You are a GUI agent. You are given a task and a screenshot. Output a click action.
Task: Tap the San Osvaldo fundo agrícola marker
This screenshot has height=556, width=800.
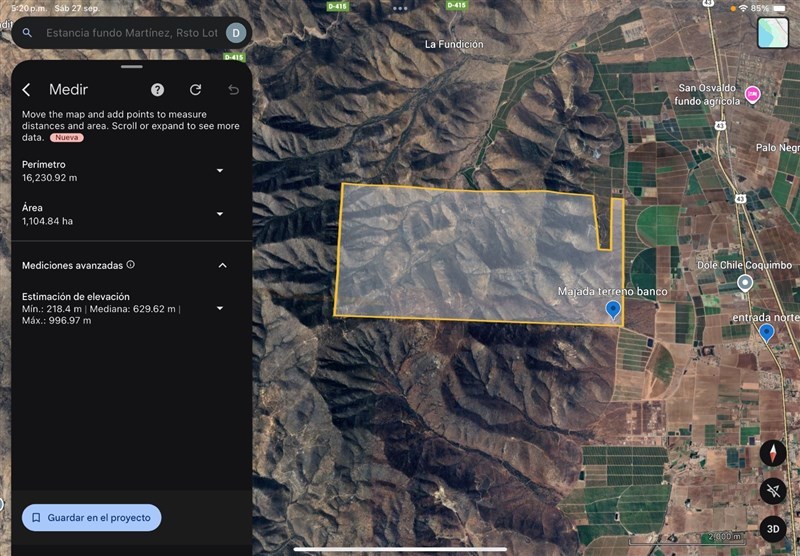752,95
